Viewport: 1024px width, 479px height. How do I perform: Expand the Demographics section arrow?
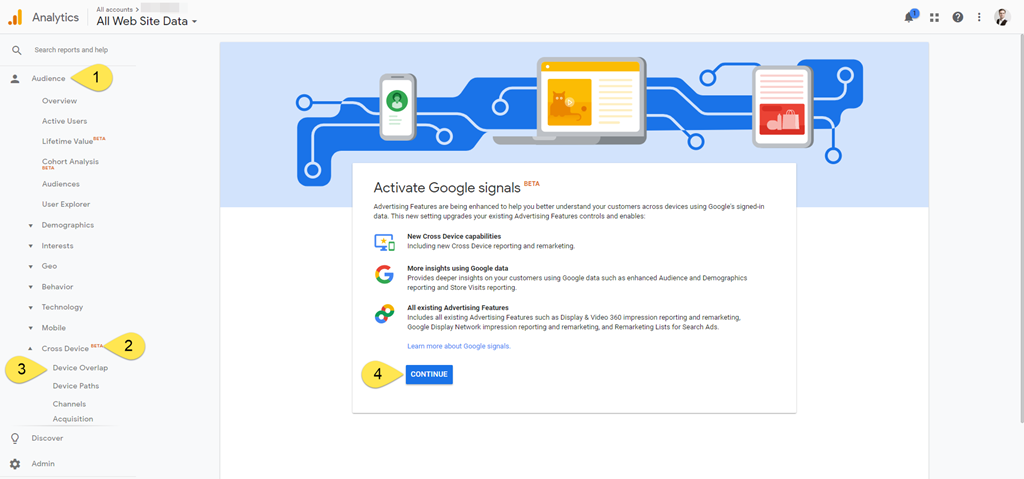tap(30, 225)
